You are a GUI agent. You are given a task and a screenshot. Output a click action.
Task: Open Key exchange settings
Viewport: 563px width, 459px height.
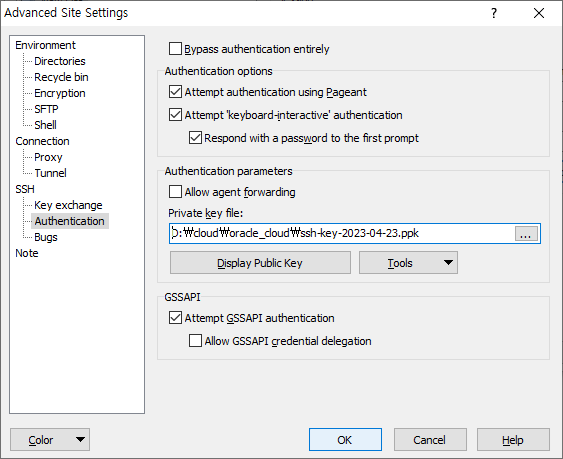pyautogui.click(x=68, y=205)
